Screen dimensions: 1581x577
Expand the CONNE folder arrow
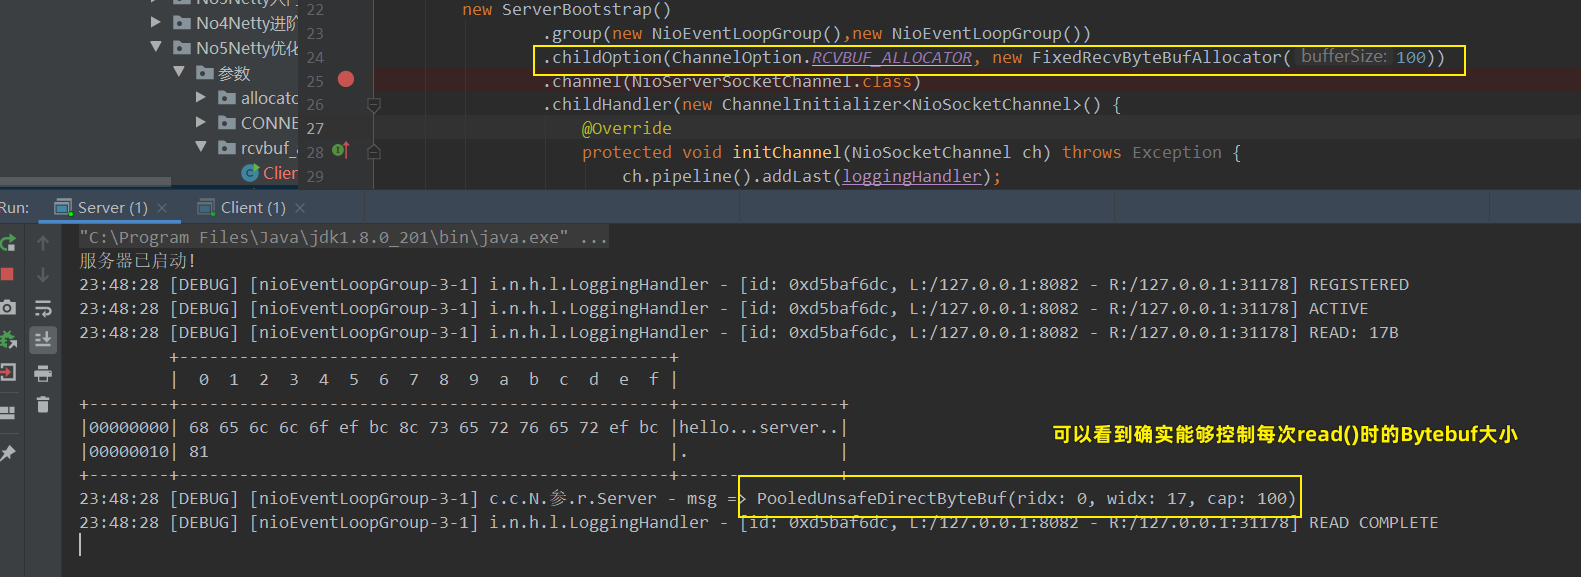[201, 122]
